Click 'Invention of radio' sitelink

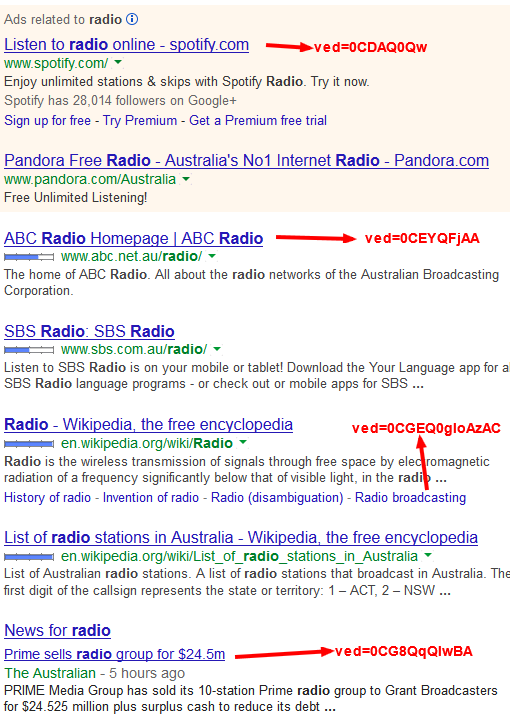click(x=151, y=498)
